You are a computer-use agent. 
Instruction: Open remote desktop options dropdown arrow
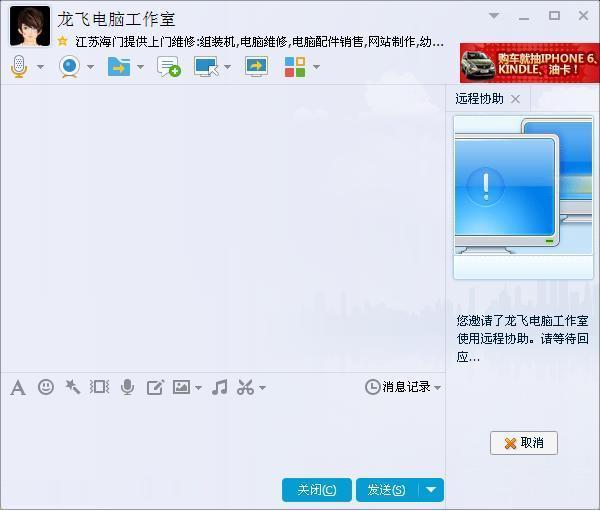(227, 67)
